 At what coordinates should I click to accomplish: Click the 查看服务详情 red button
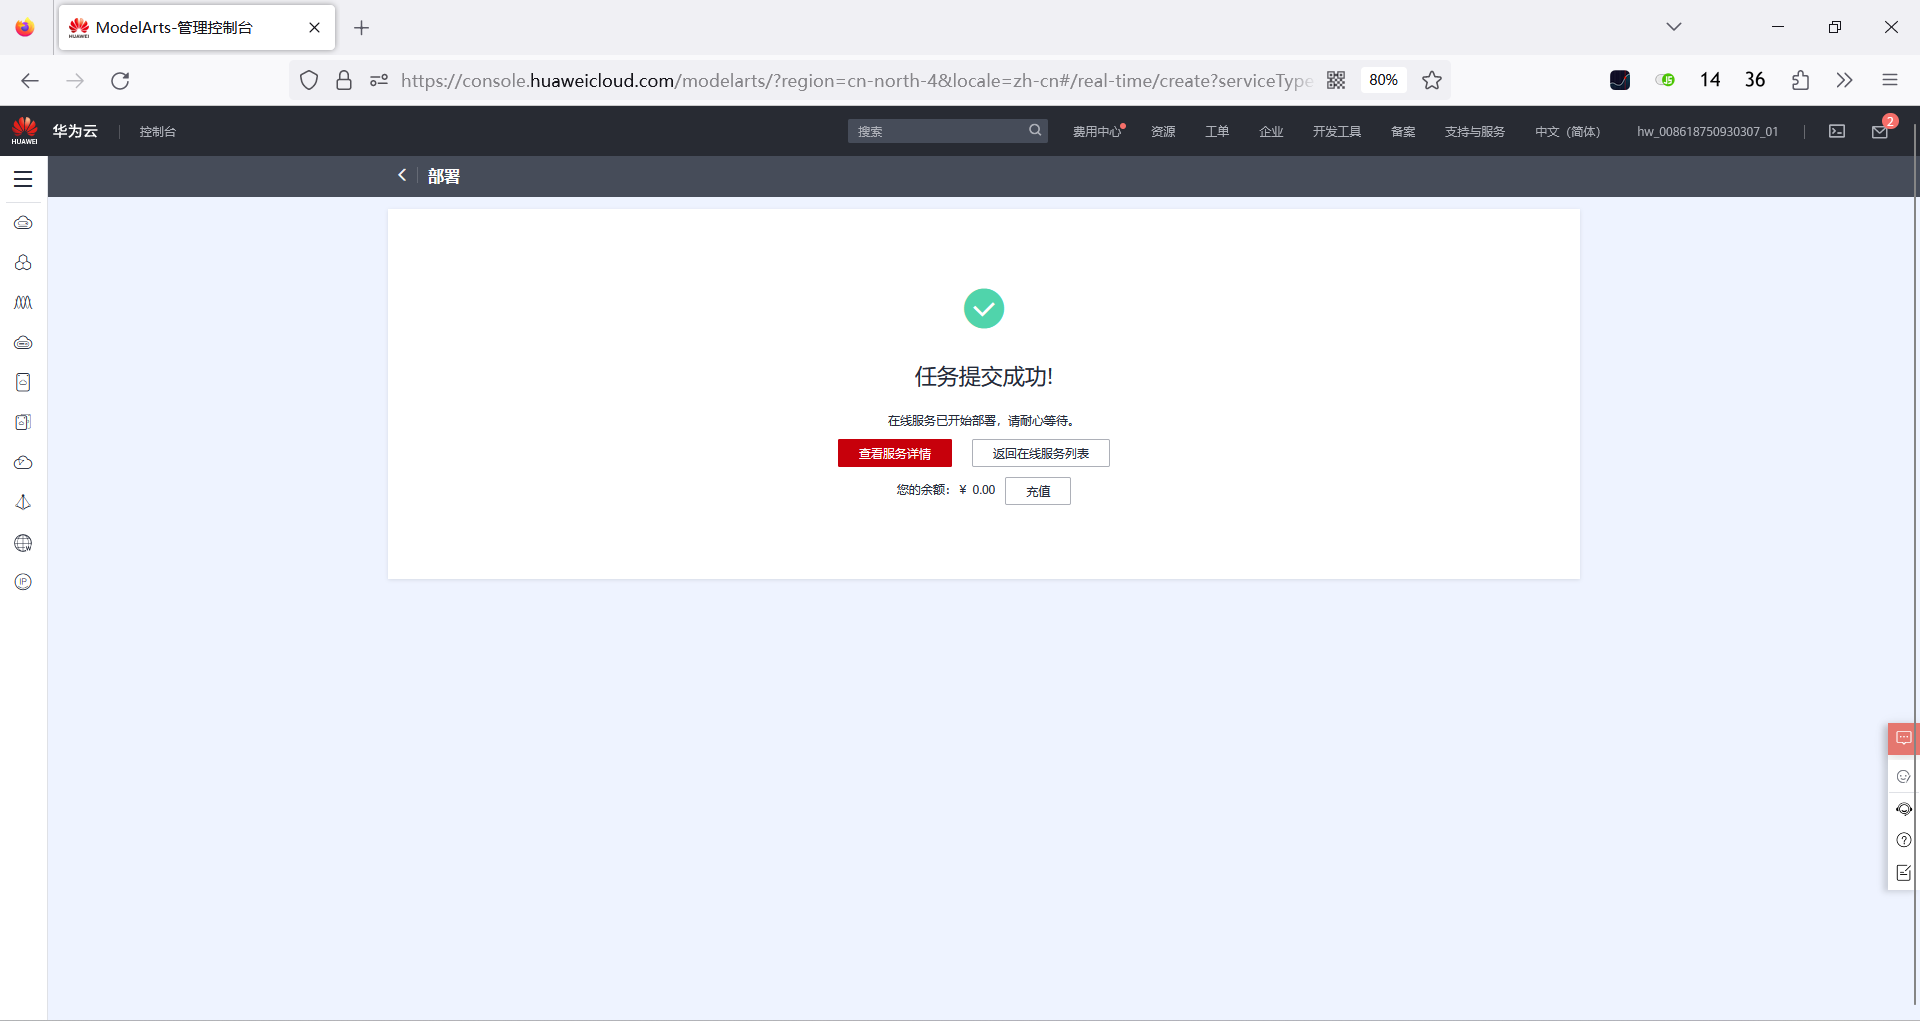point(894,453)
